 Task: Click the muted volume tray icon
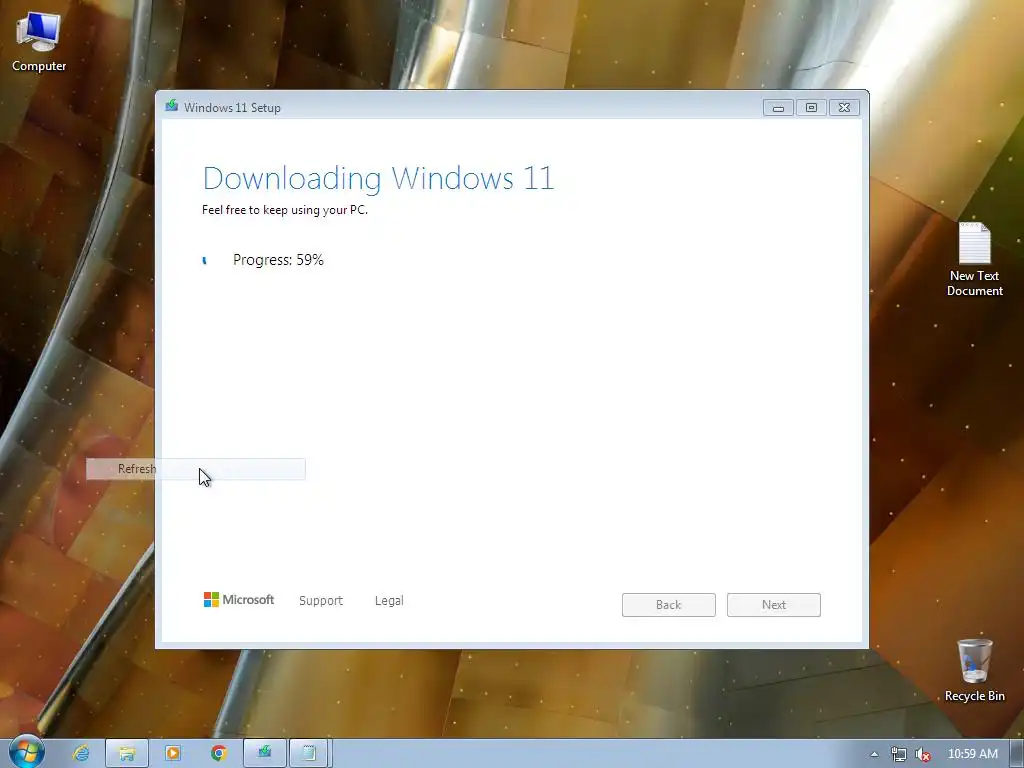coord(923,754)
